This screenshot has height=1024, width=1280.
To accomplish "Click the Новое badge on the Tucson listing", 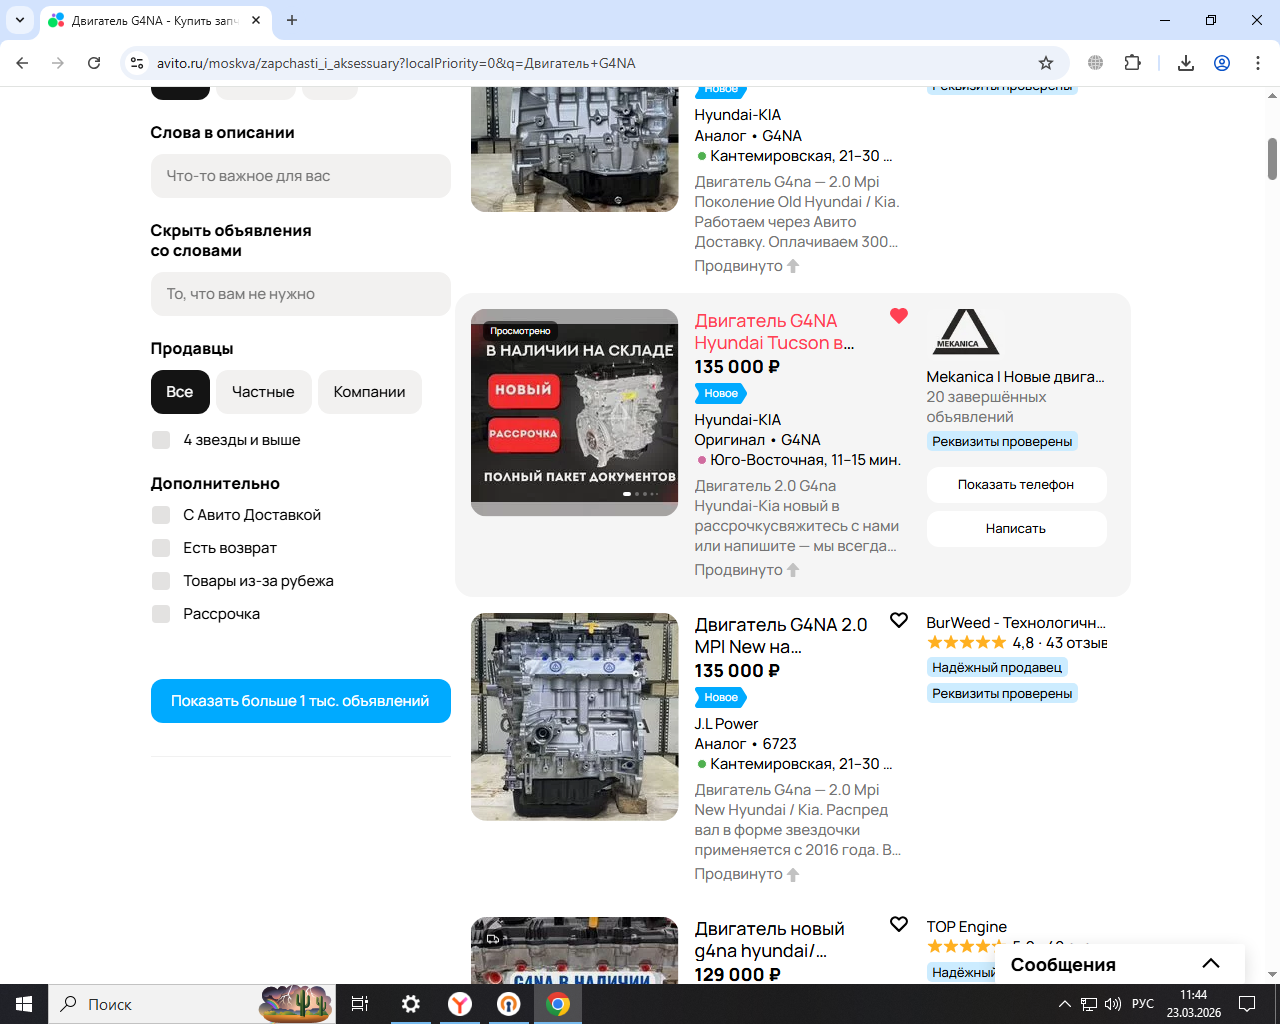I will [721, 394].
